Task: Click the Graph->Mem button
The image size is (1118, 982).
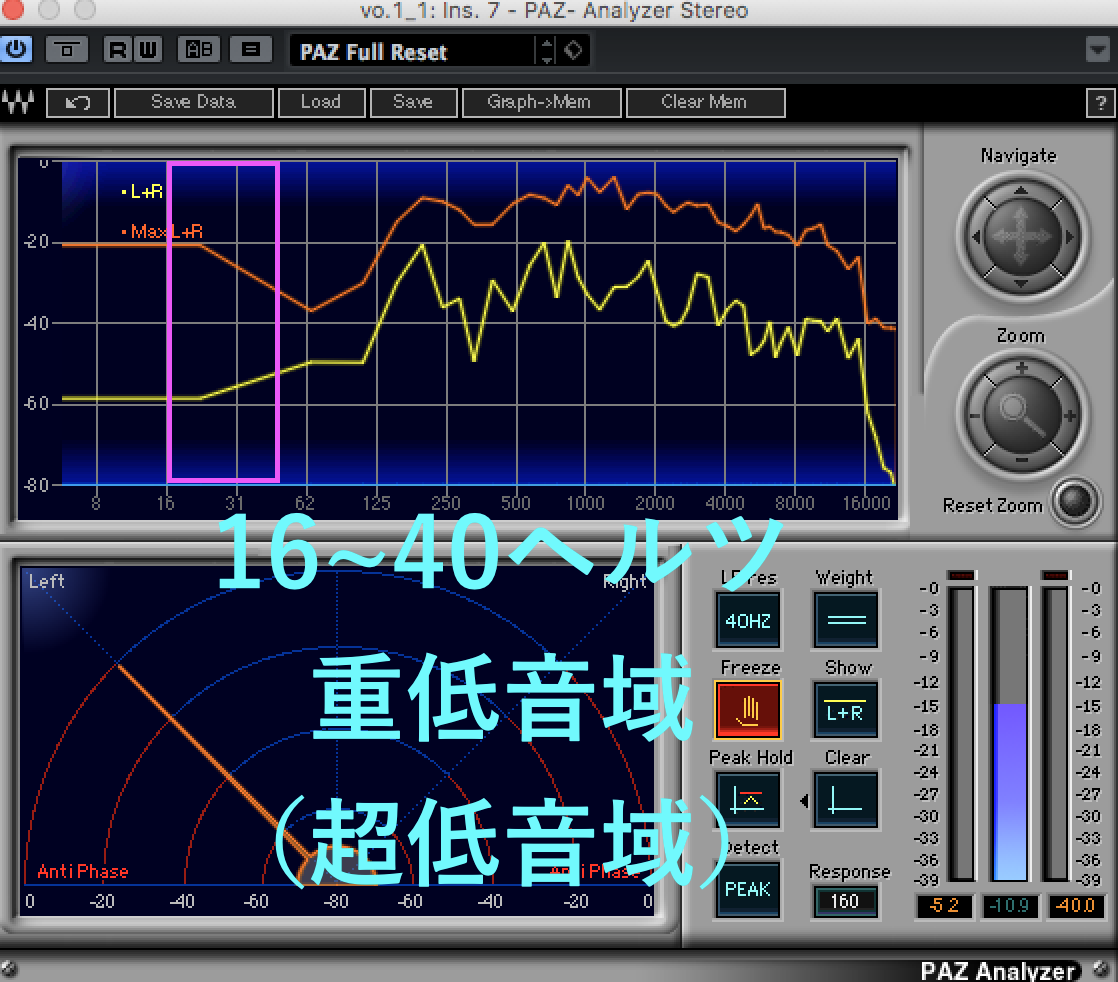Action: [x=540, y=103]
